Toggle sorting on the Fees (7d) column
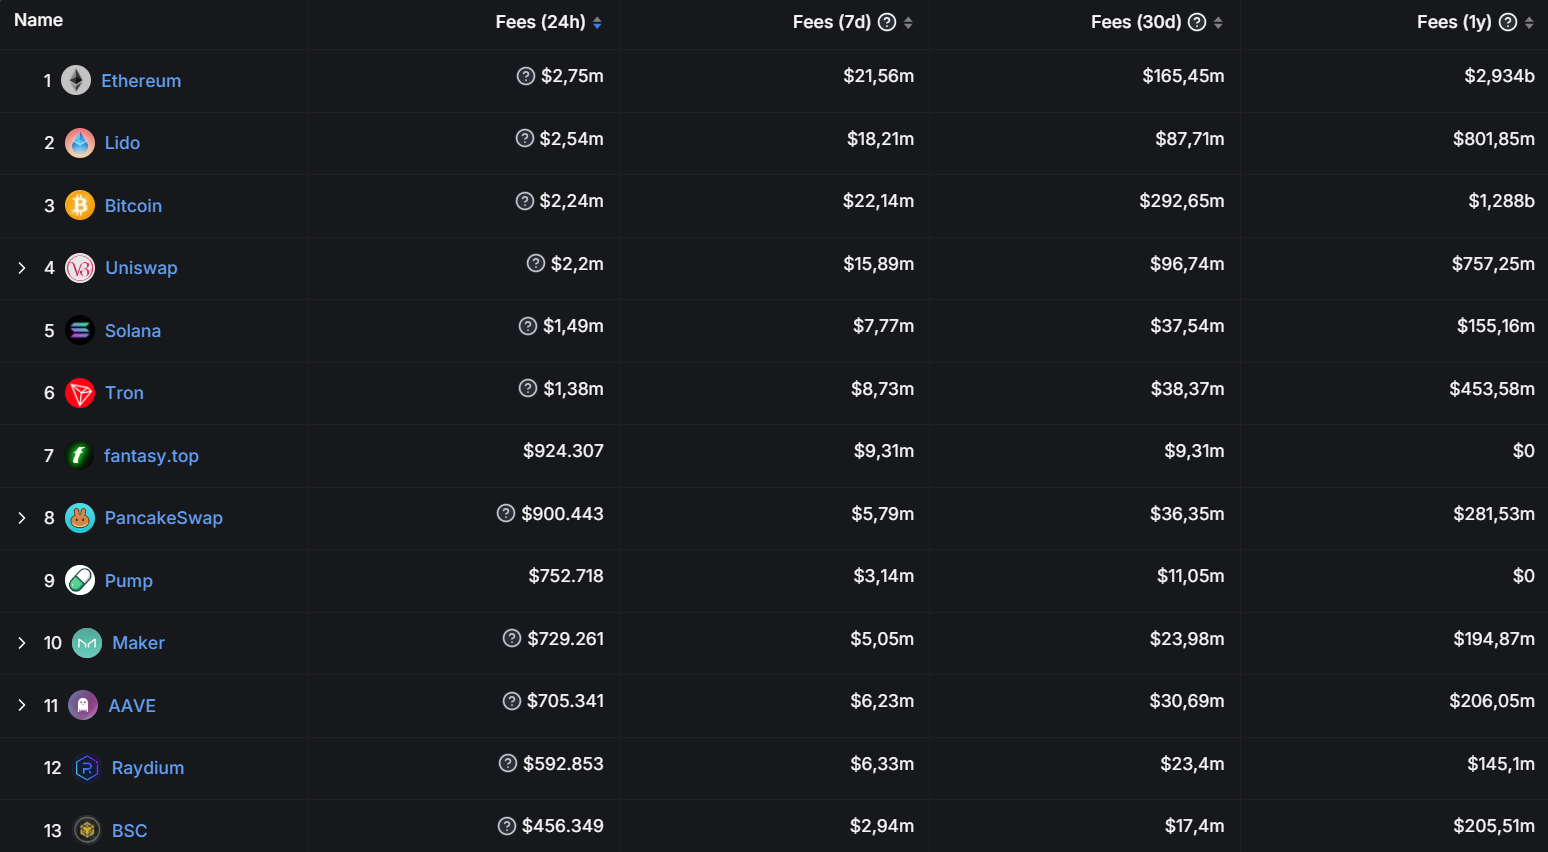 pos(908,23)
